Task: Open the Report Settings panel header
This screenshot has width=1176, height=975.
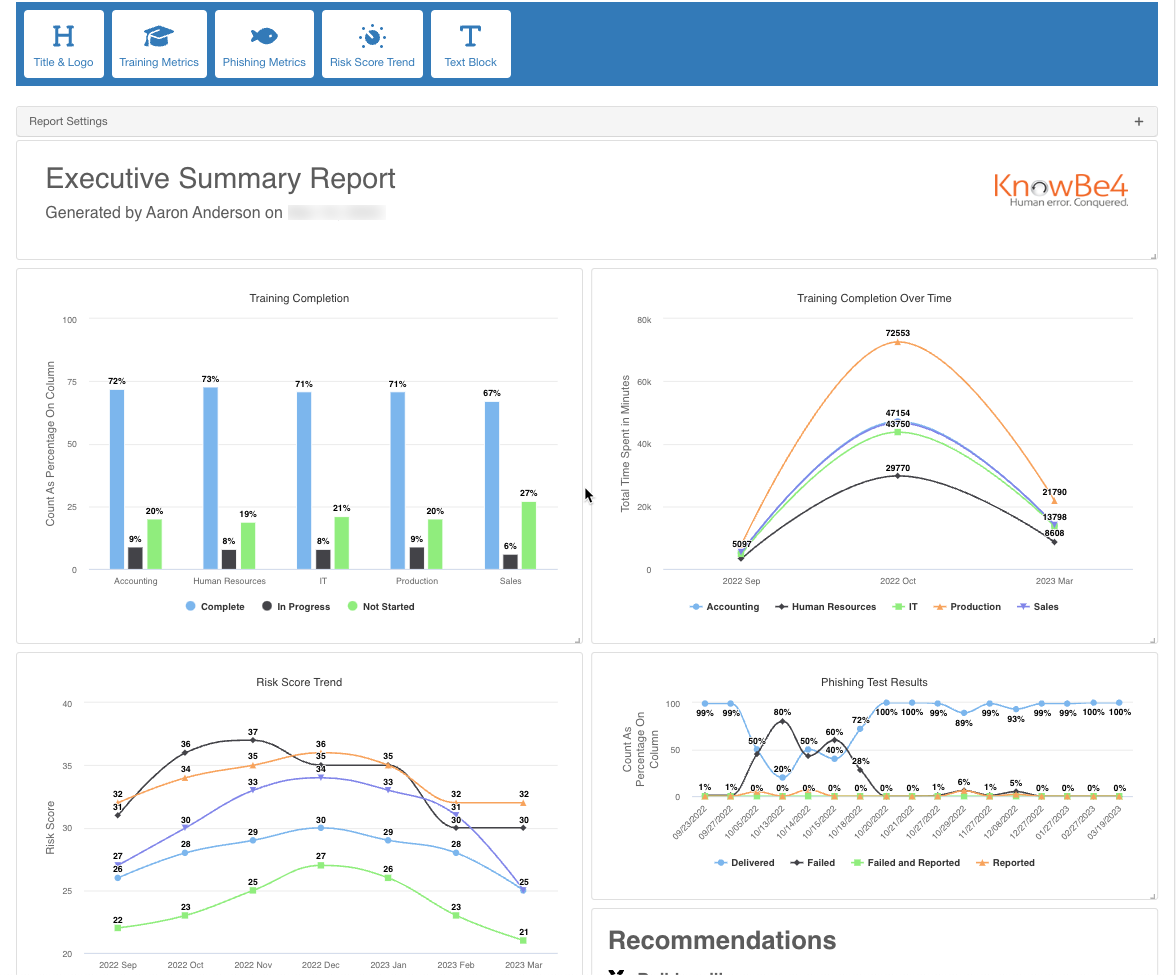Action: (x=67, y=121)
